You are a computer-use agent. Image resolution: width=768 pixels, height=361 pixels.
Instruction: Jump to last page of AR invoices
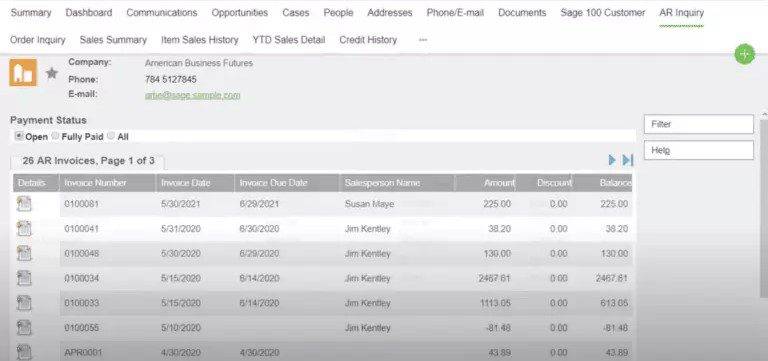[628, 160]
